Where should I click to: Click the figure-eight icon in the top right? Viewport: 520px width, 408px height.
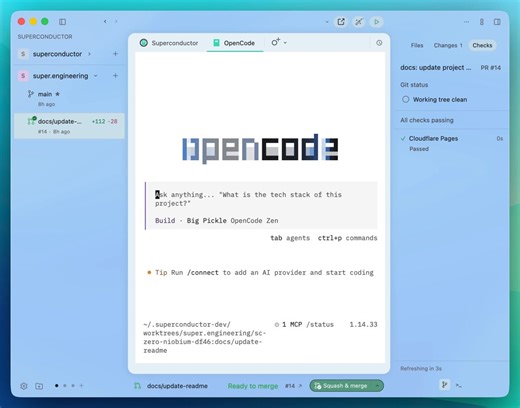point(482,22)
